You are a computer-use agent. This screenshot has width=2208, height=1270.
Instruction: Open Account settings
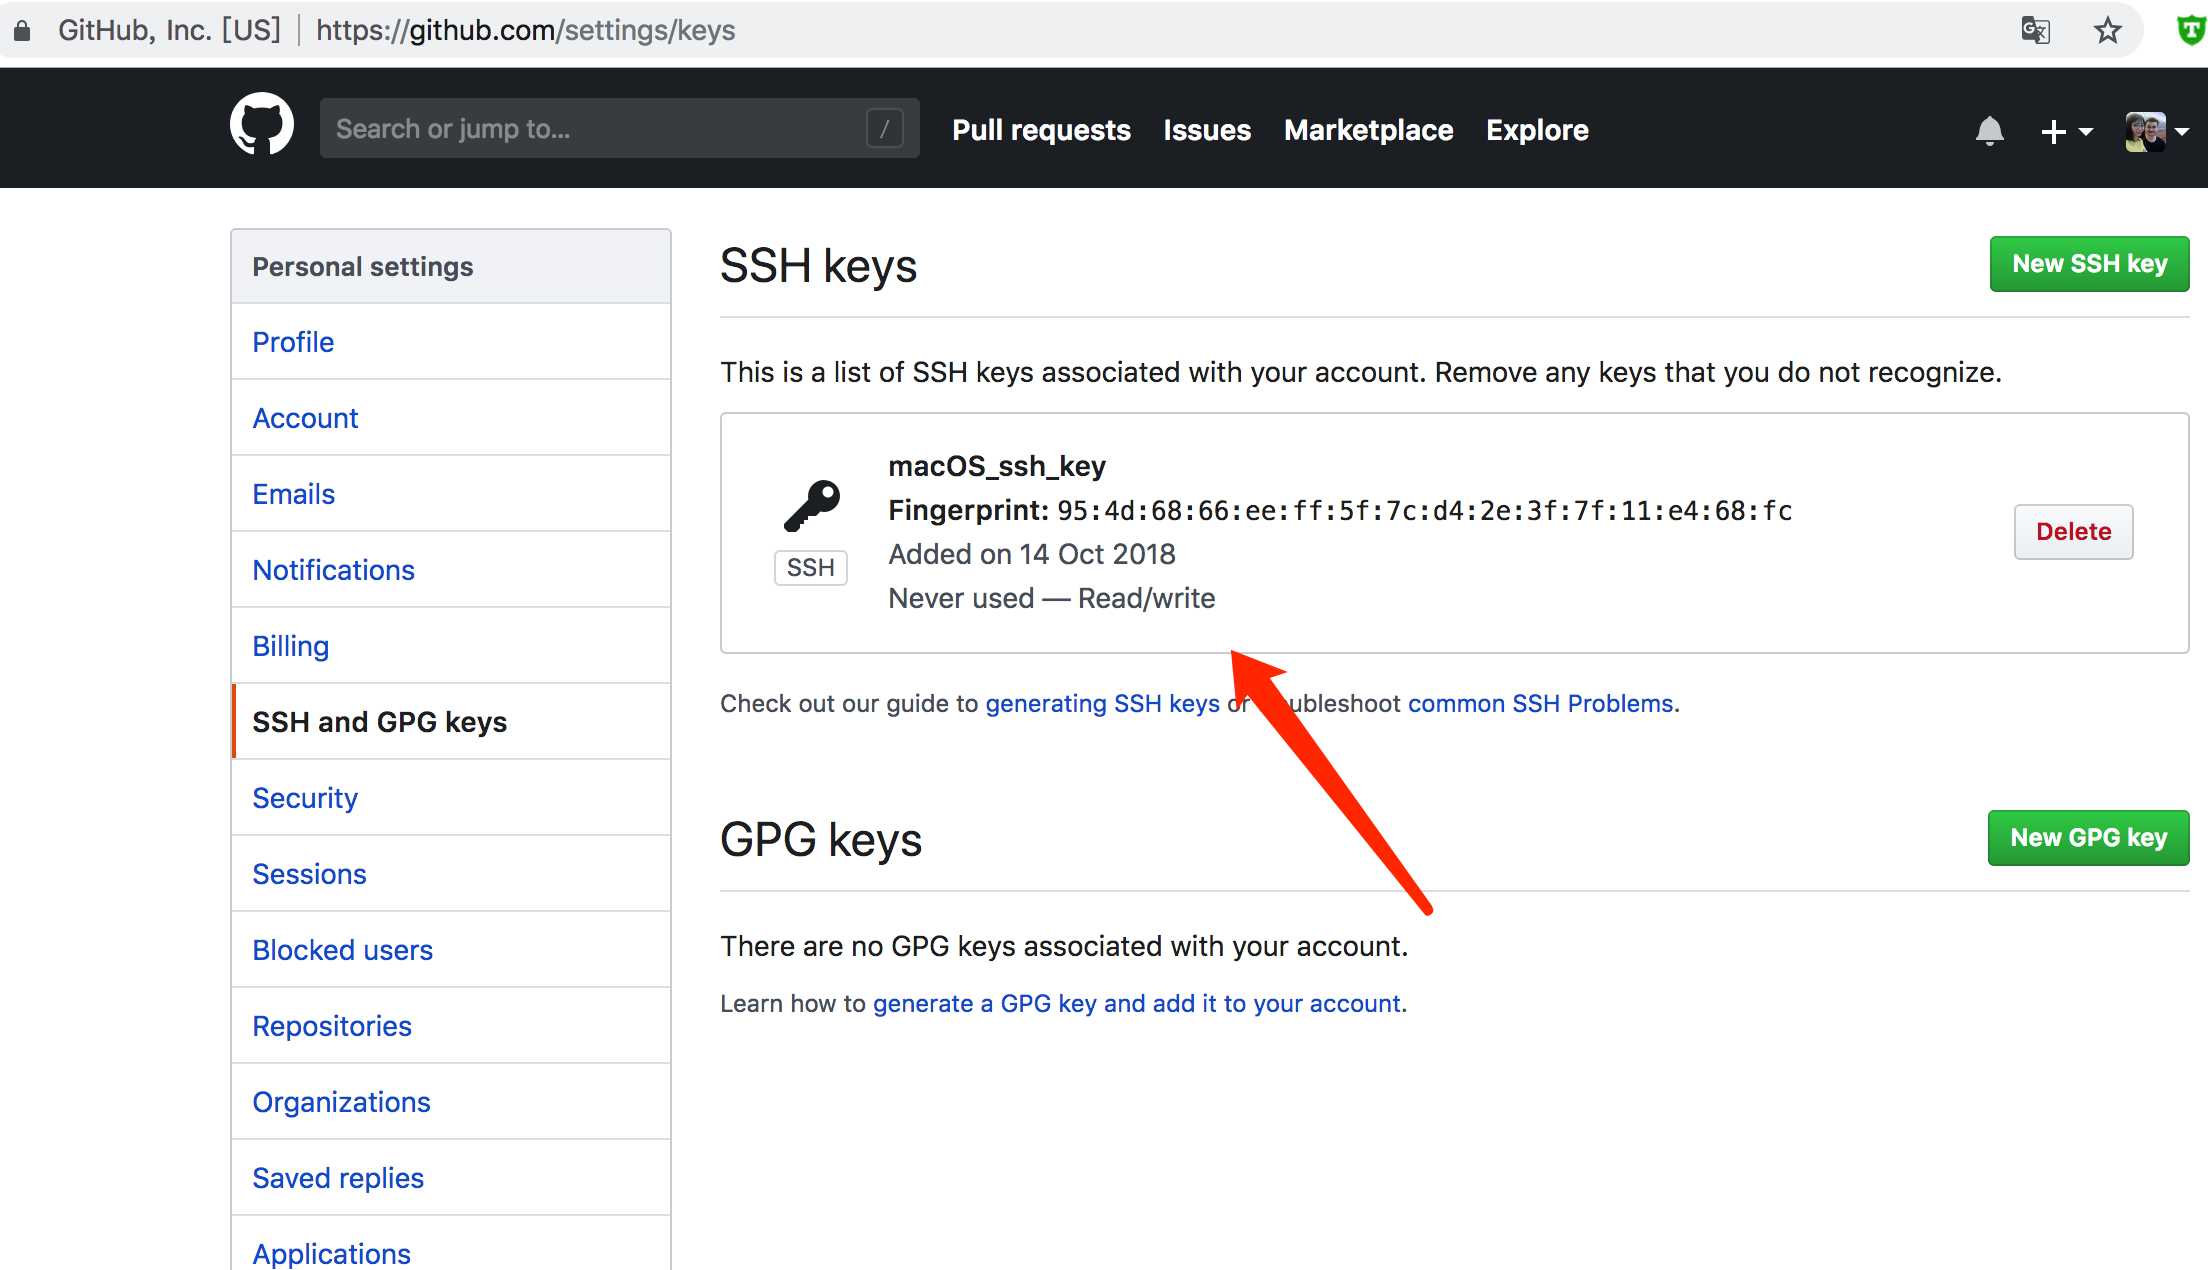coord(451,418)
